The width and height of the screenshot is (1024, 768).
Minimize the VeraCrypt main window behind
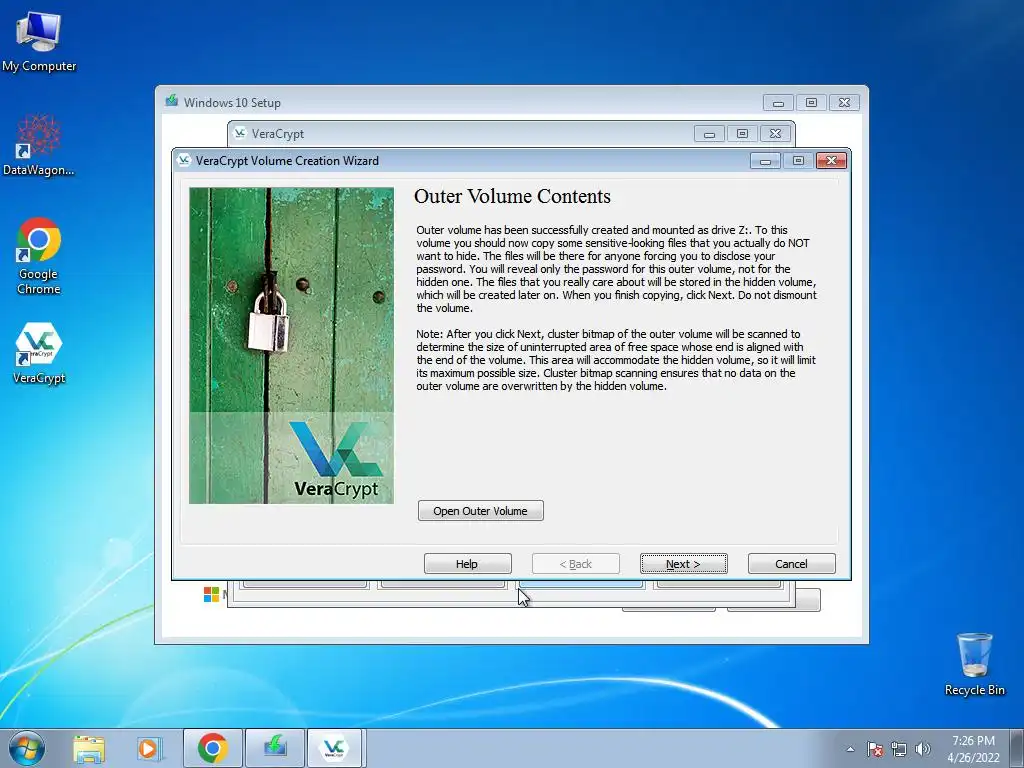click(709, 134)
